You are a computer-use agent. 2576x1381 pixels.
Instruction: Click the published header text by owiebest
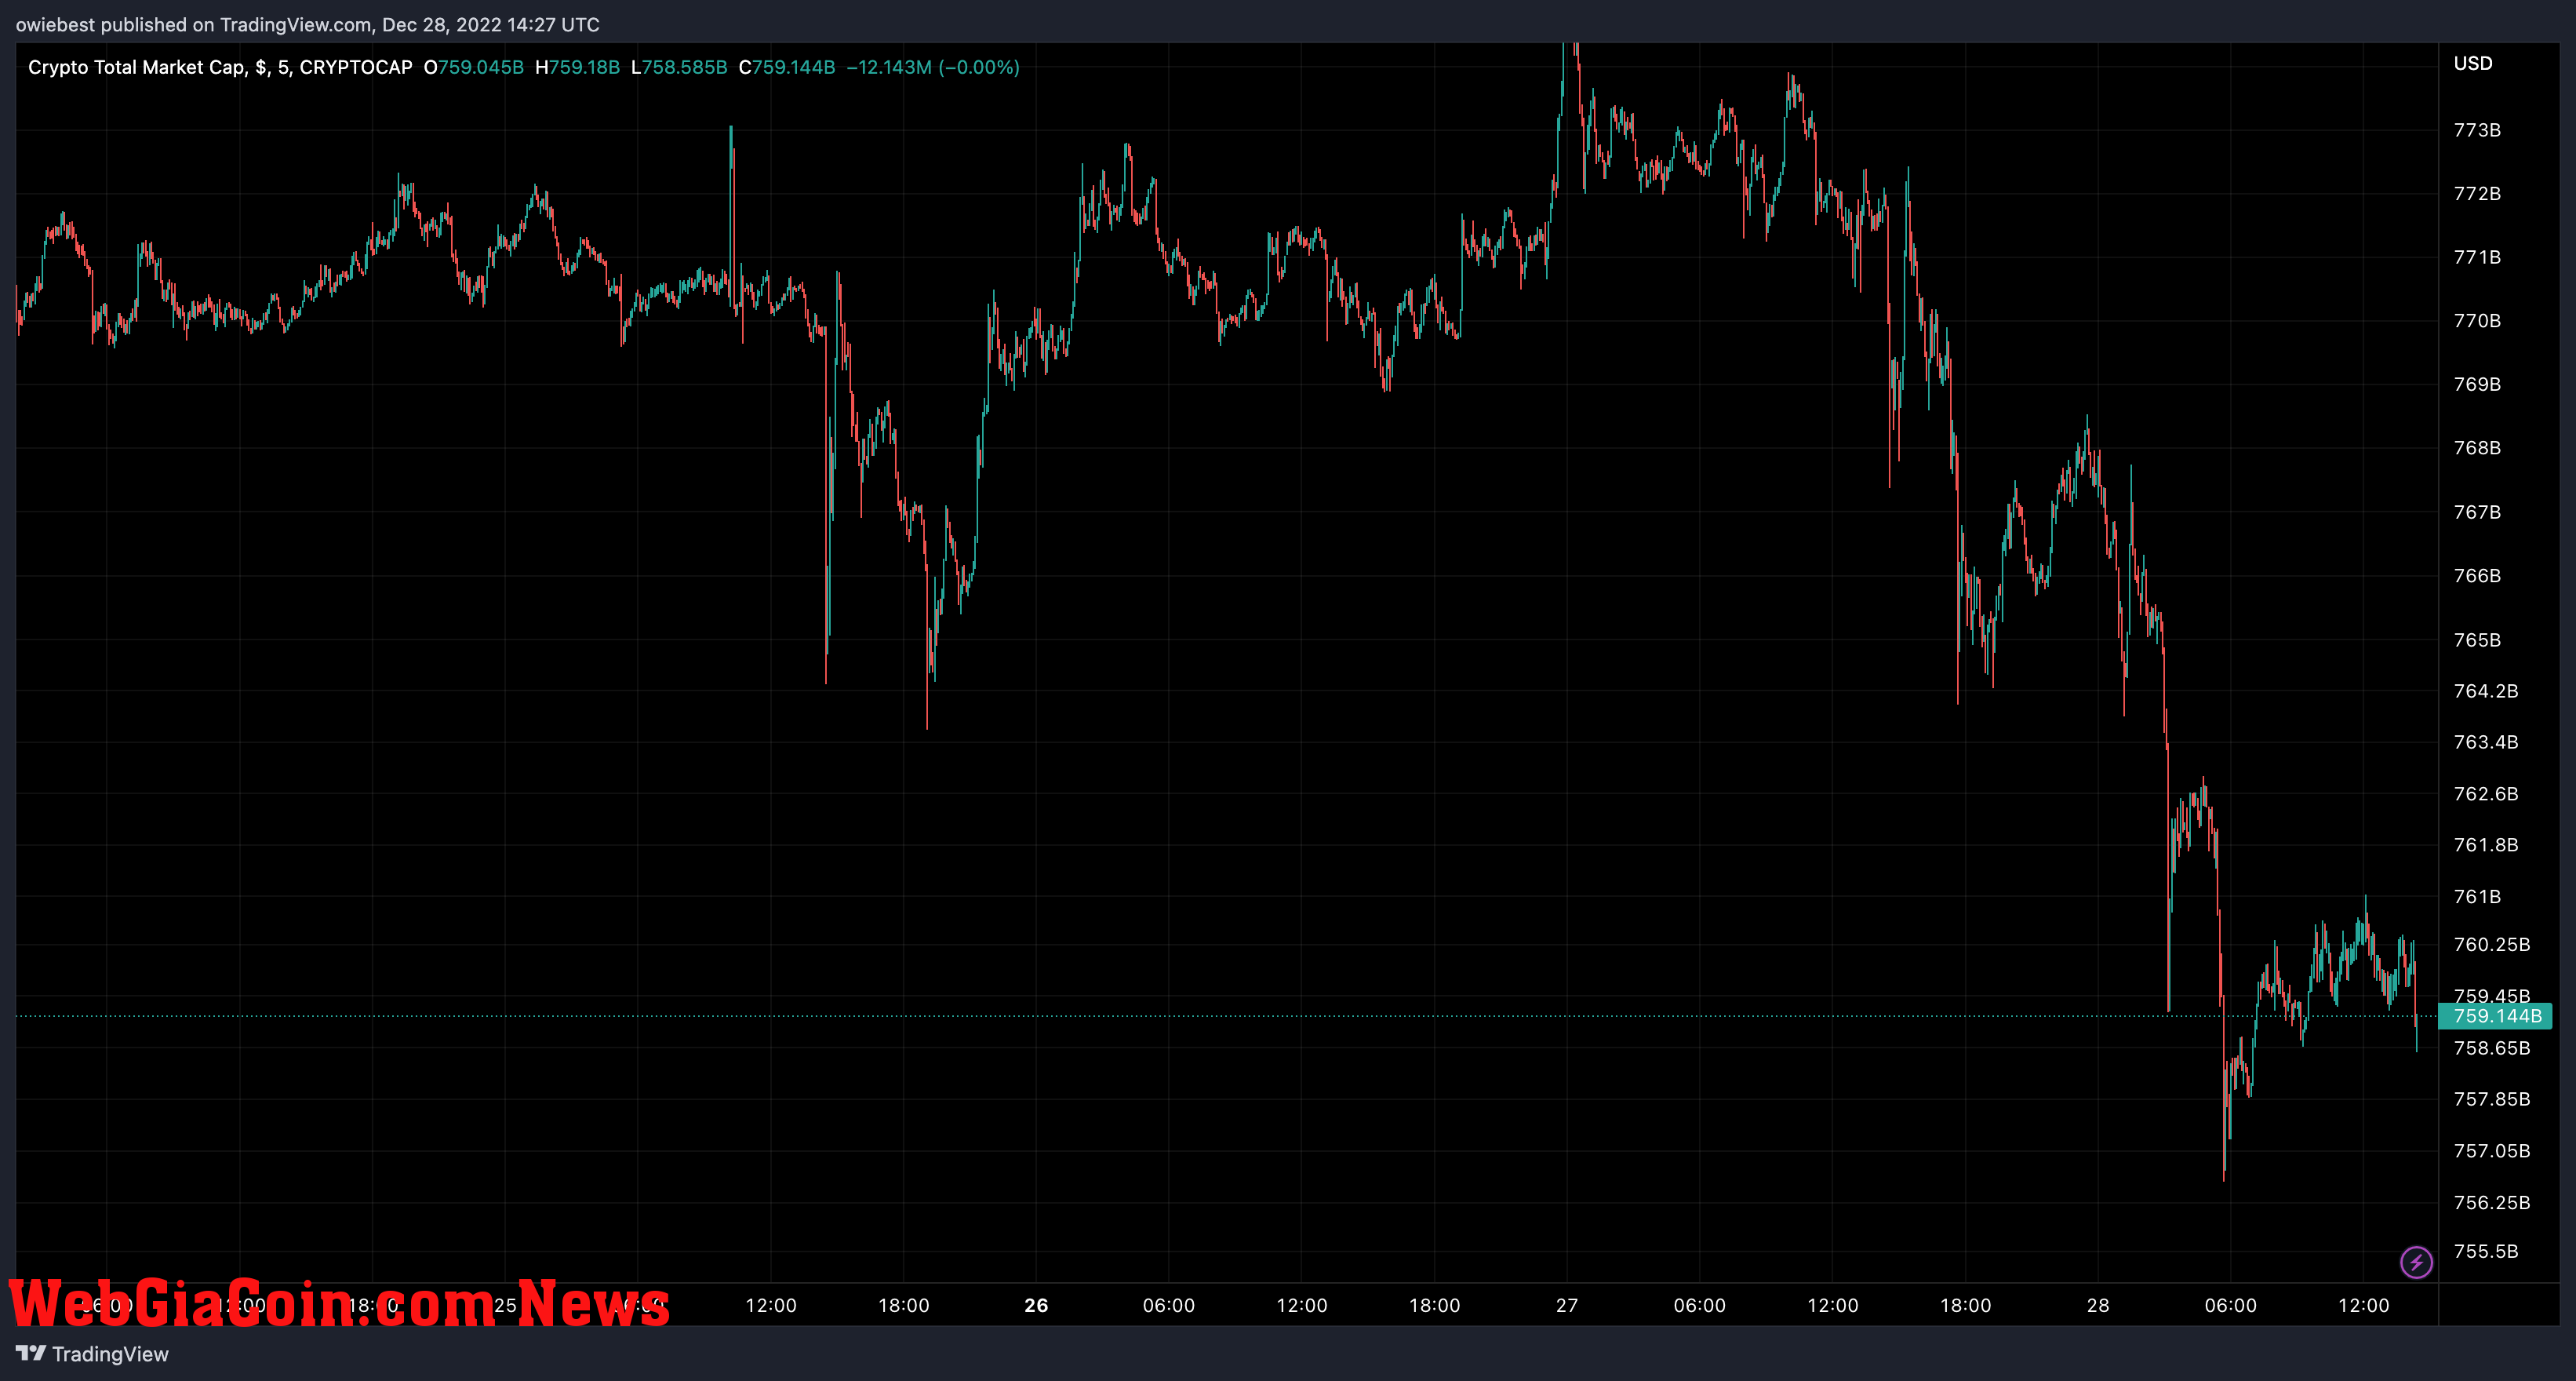click(x=308, y=25)
